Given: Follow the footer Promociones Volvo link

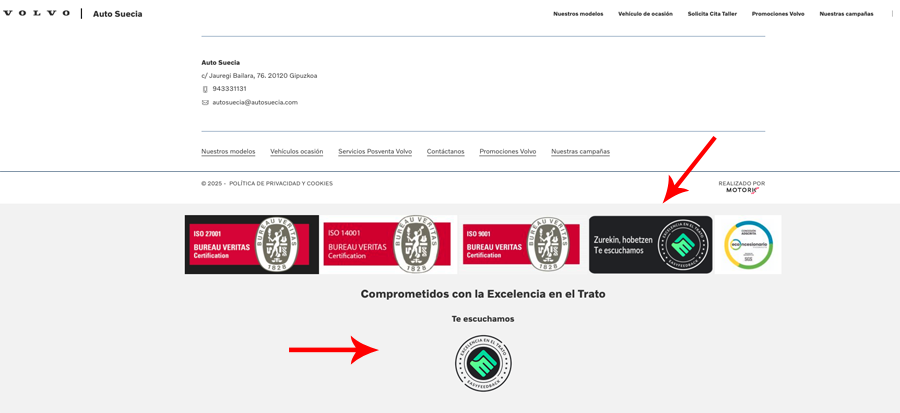Looking at the screenshot, I should pyautogui.click(x=507, y=151).
